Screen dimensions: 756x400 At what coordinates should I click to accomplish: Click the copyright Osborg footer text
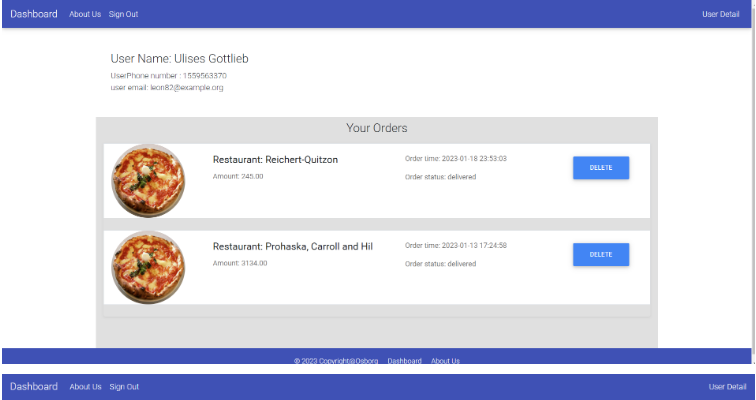click(336, 360)
